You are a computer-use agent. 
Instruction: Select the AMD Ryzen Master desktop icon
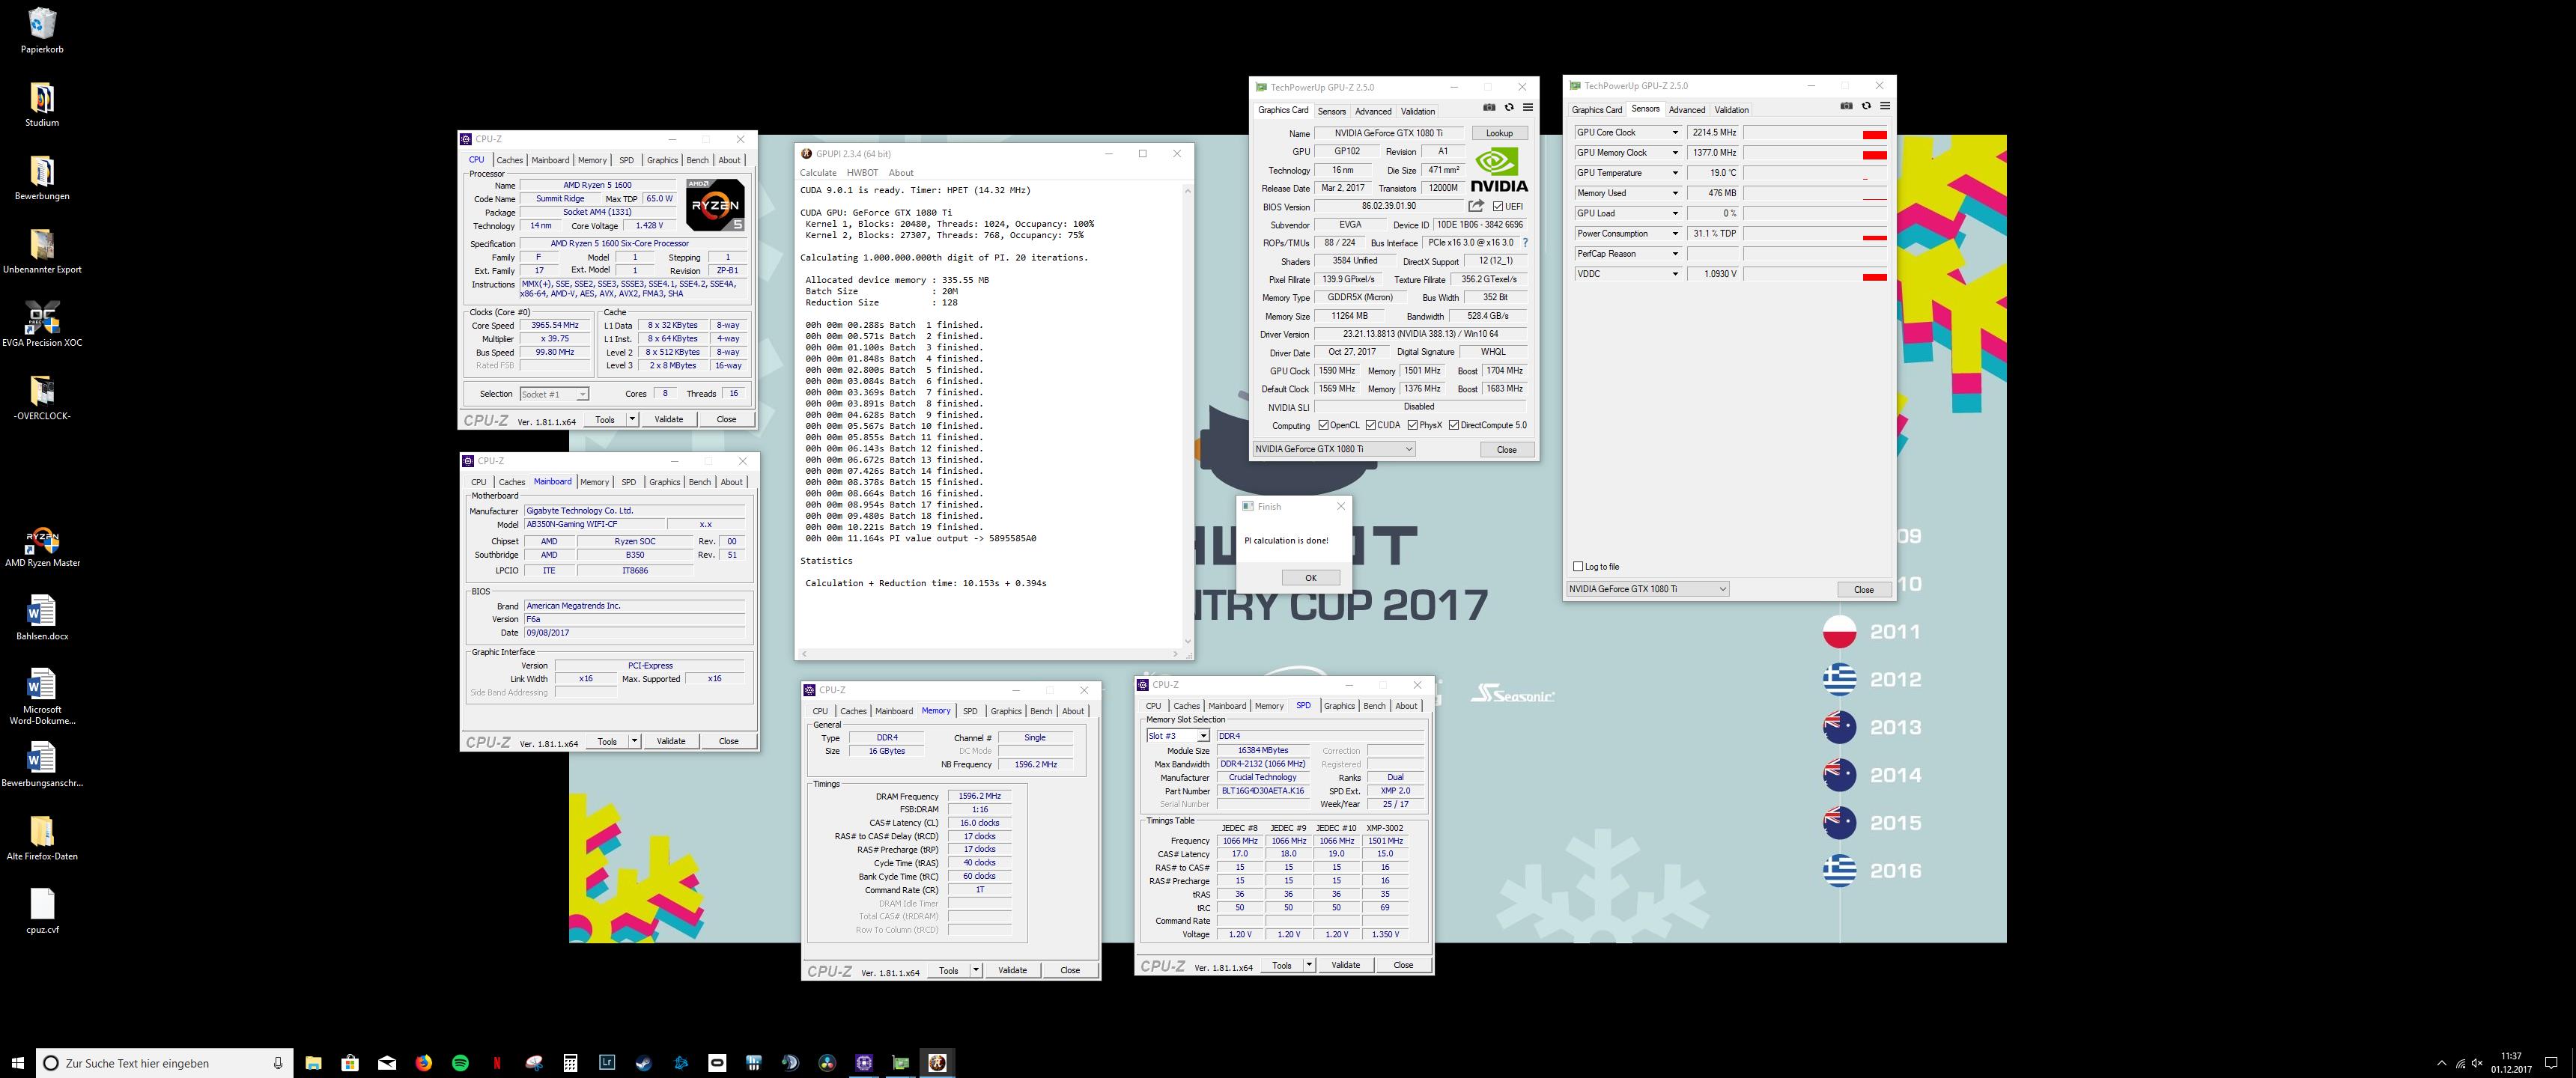click(42, 546)
